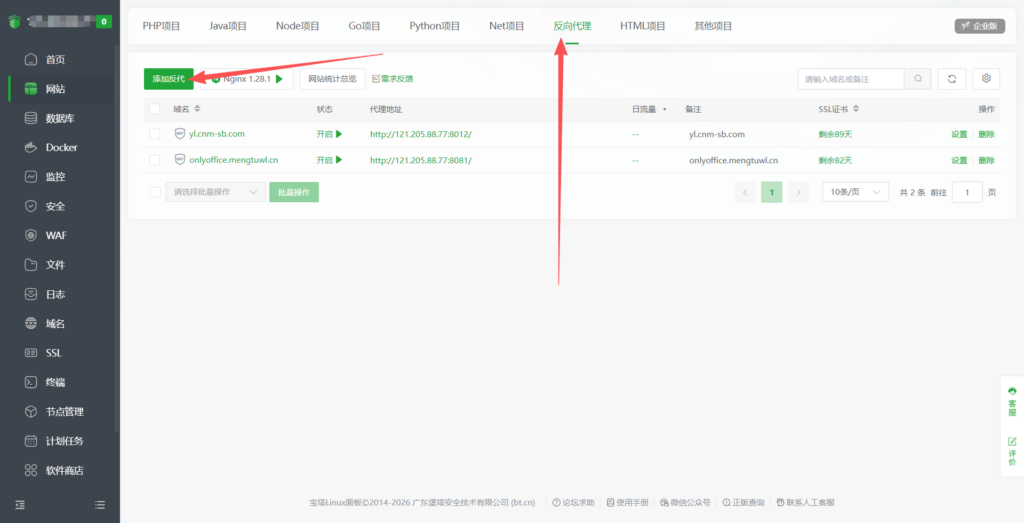Tick the select-all checkbox in table header
Screen dimensions: 1024x523
coord(155,109)
